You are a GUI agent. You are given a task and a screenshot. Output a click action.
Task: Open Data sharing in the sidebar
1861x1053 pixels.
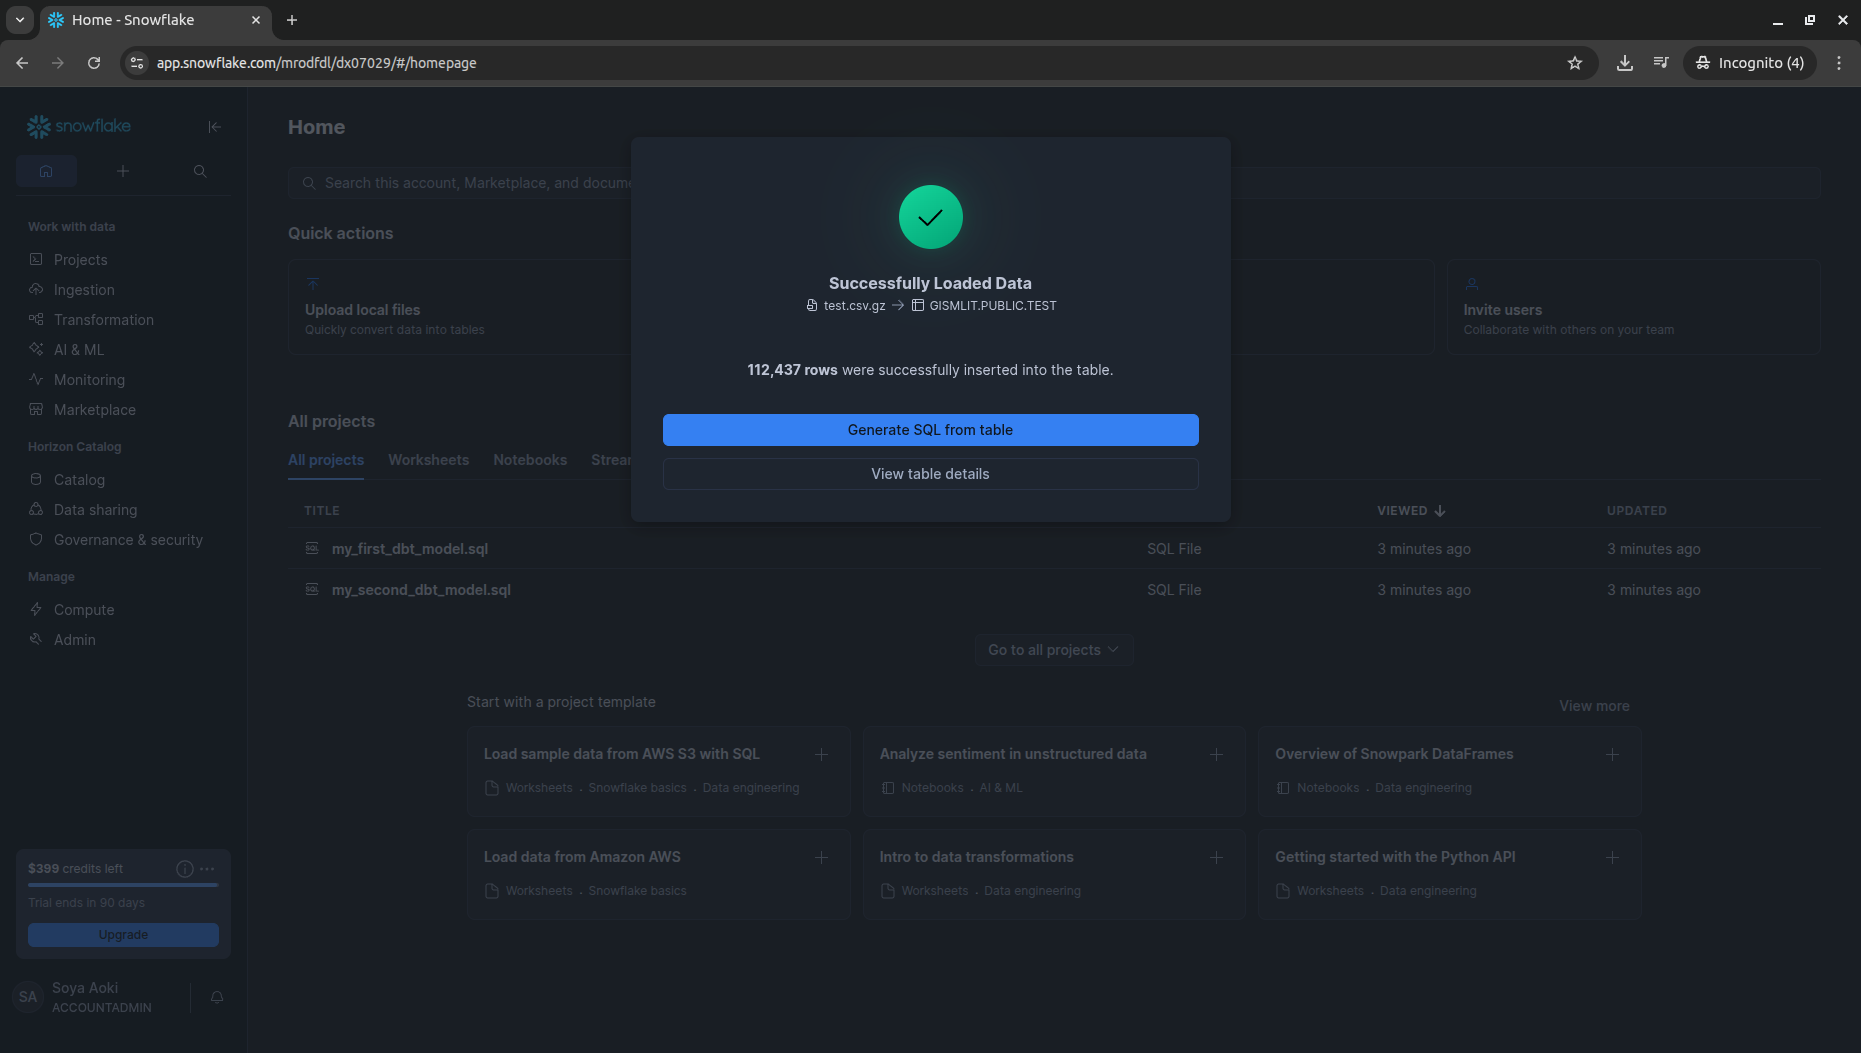point(95,510)
